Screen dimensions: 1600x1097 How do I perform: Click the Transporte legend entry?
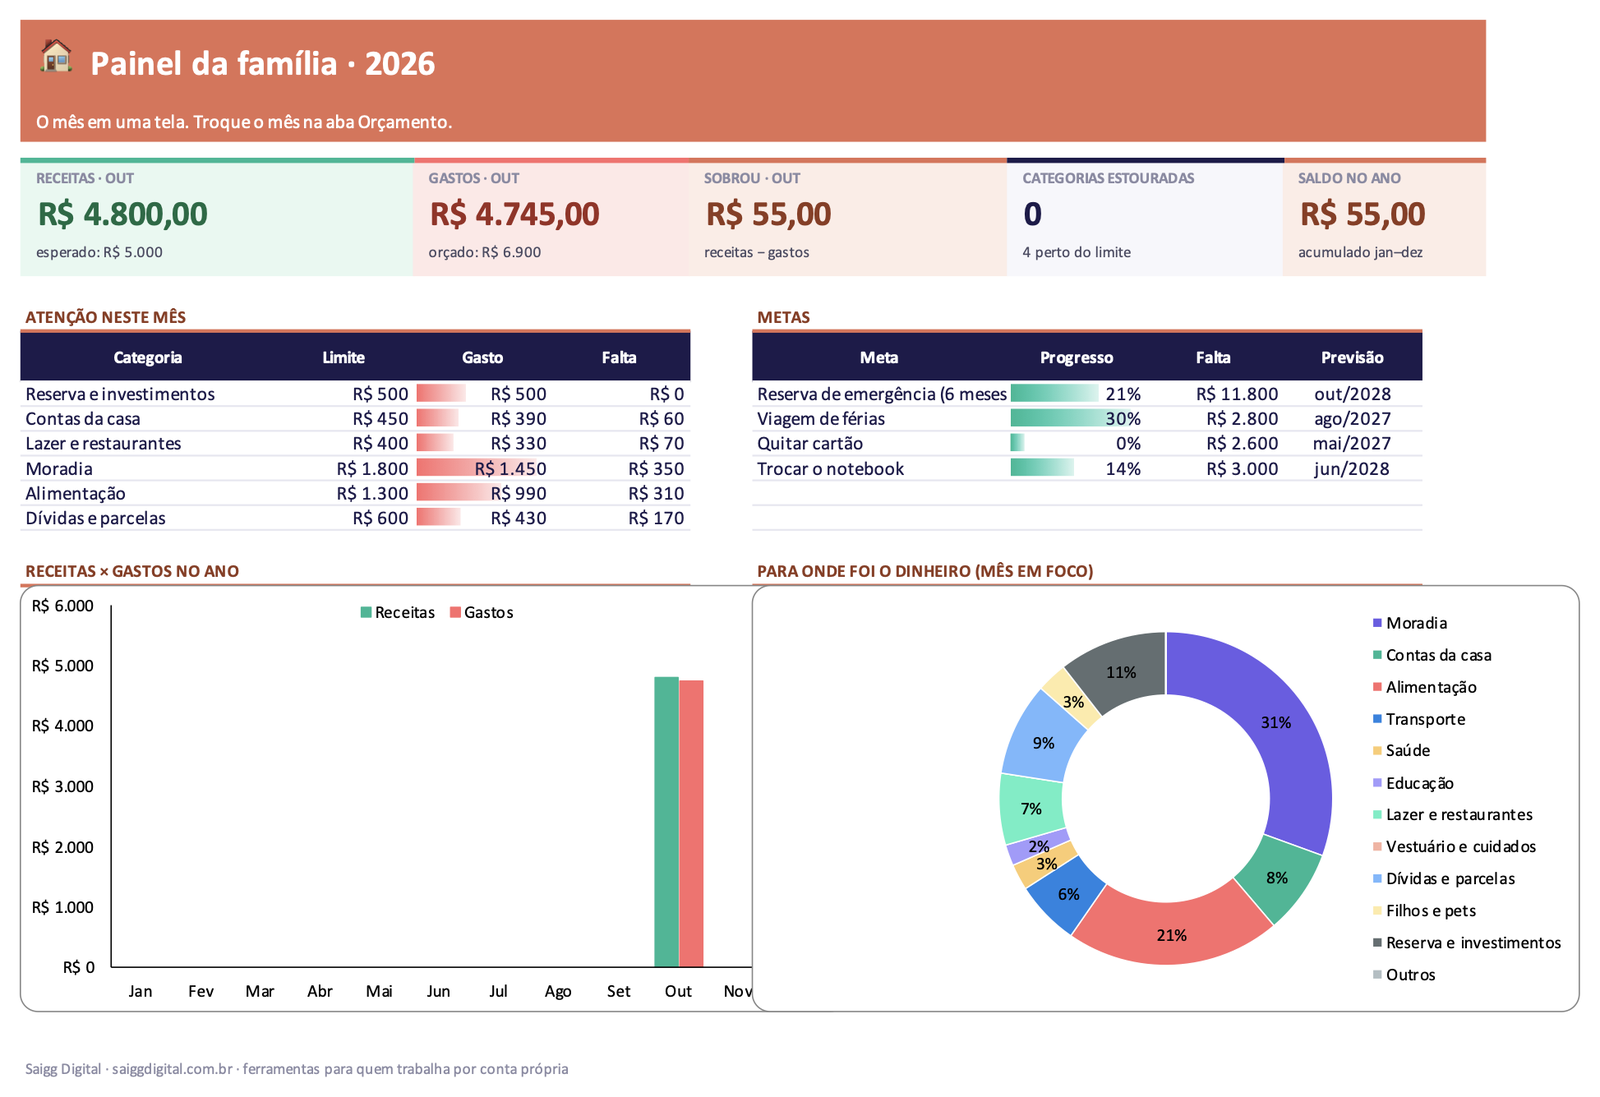tap(1419, 719)
